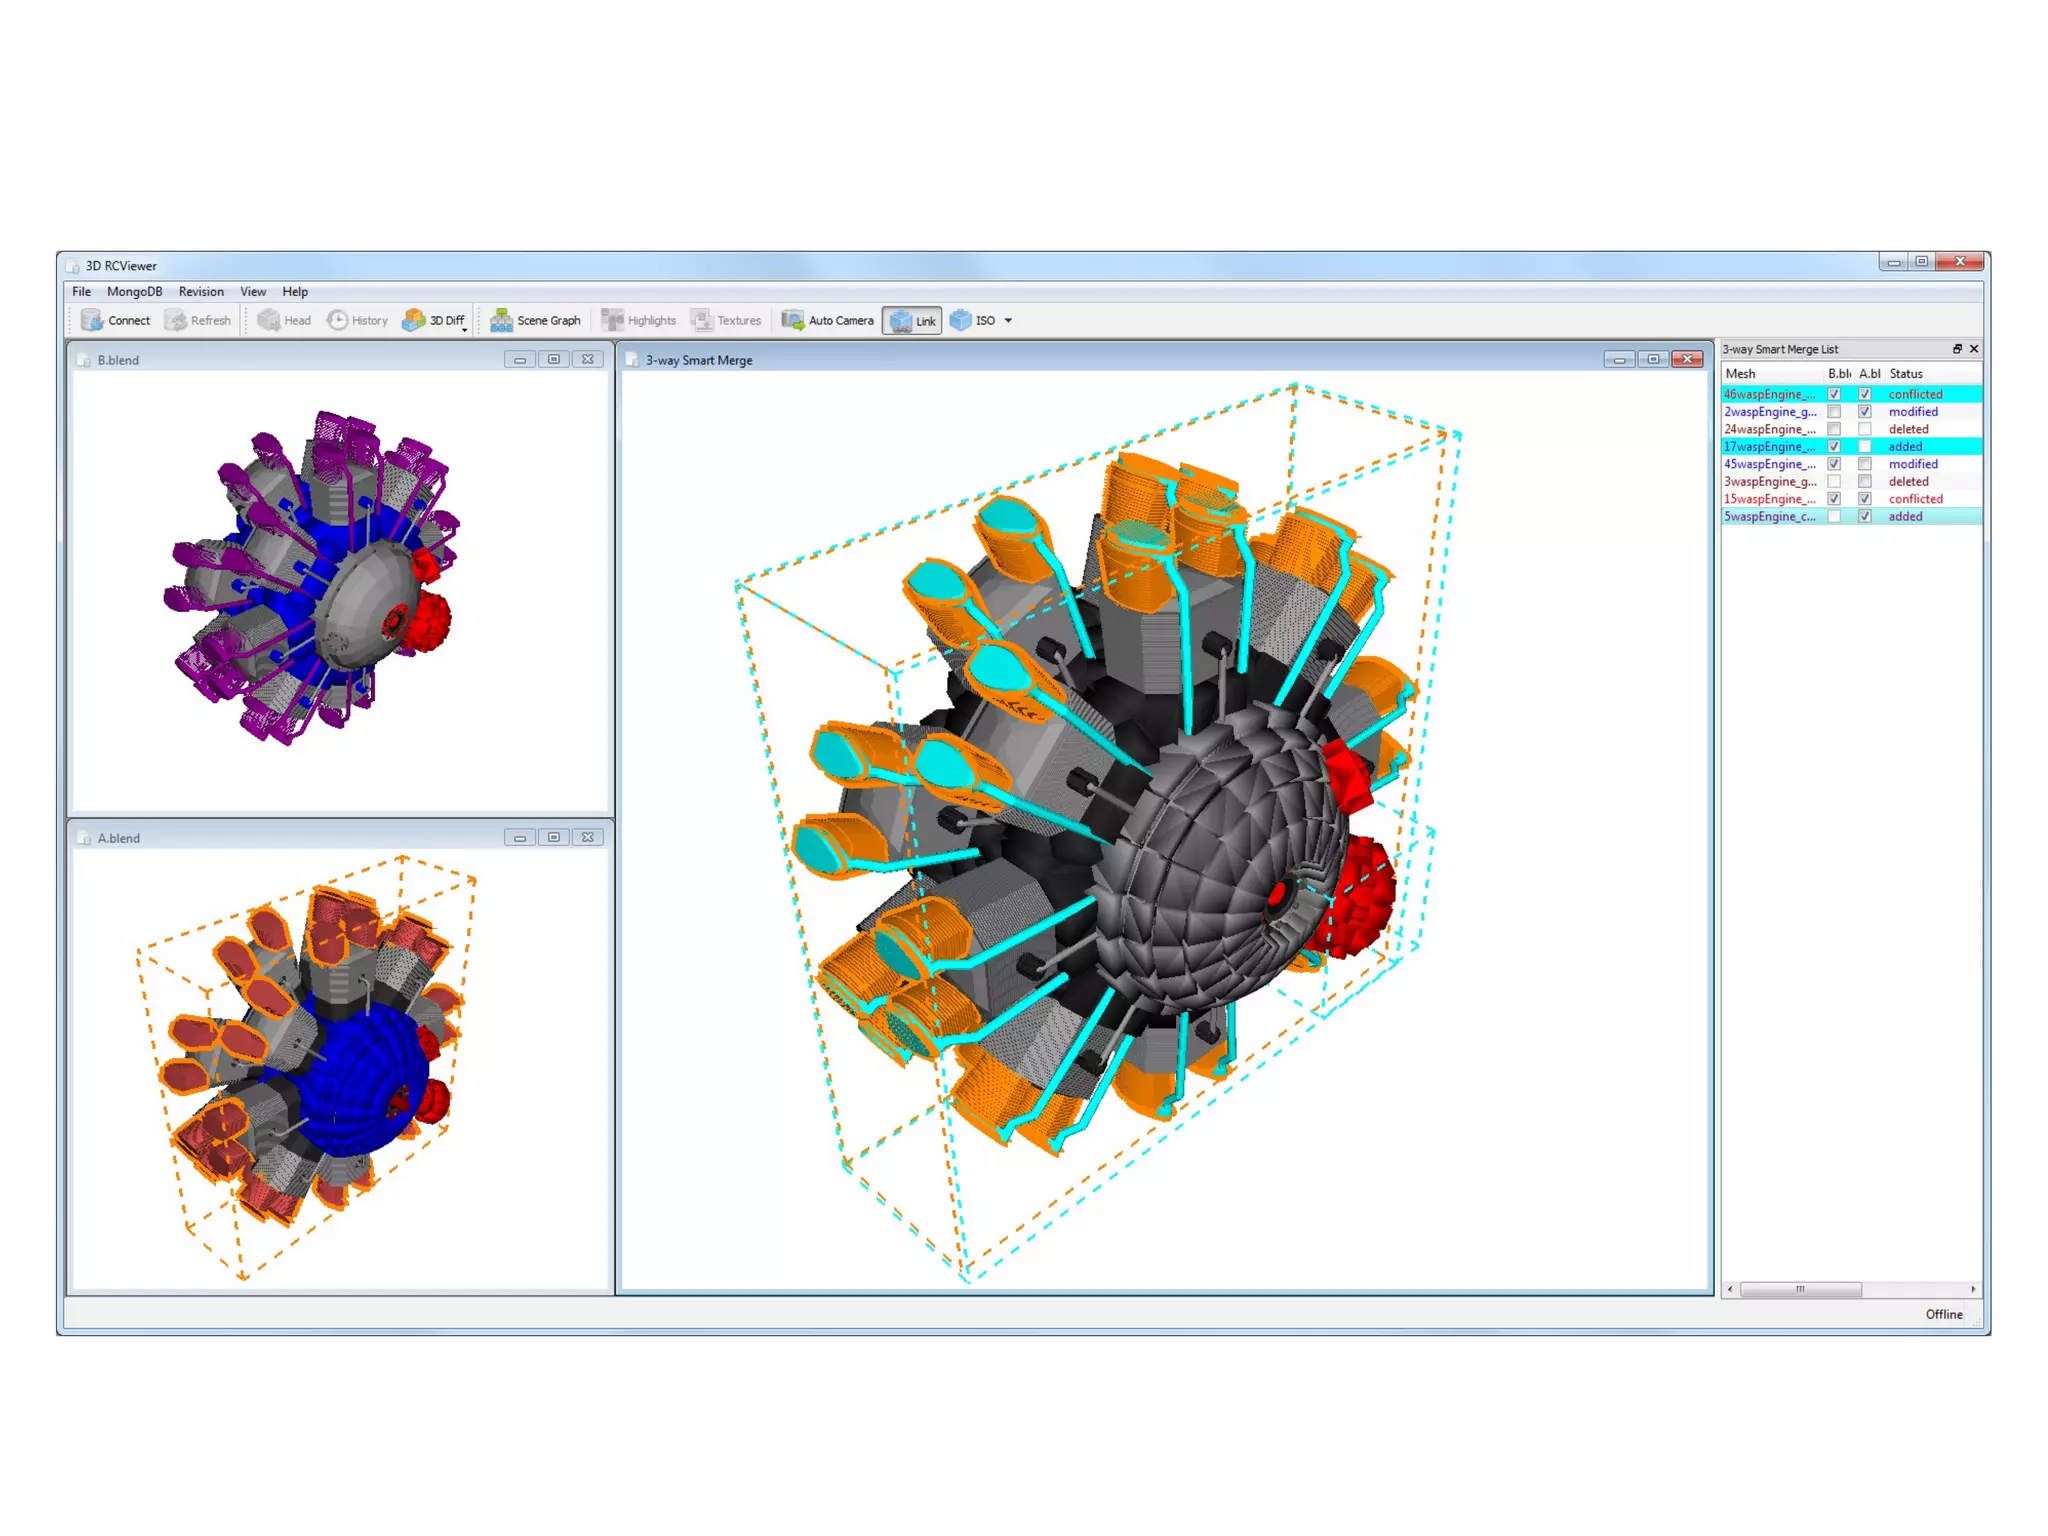This screenshot has width=2048, height=1536.
Task: Open the 3D Diff dropdown arrow
Action: pos(465,329)
